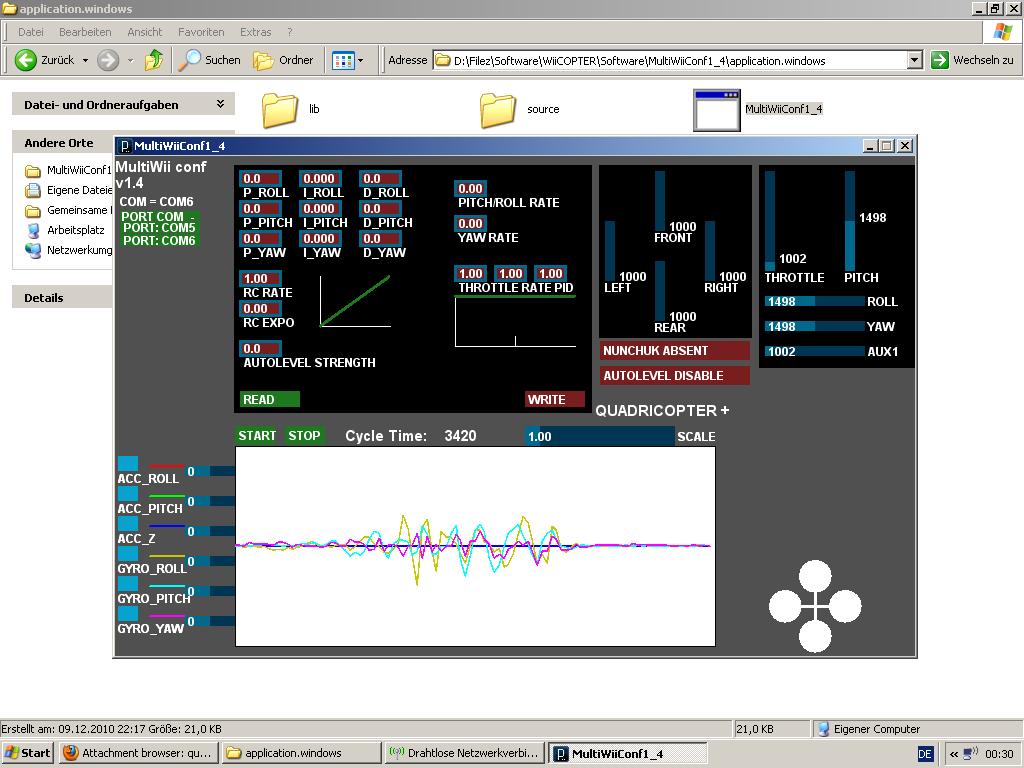Click the D_YAW value field
1024x768 pixels.
click(380, 238)
